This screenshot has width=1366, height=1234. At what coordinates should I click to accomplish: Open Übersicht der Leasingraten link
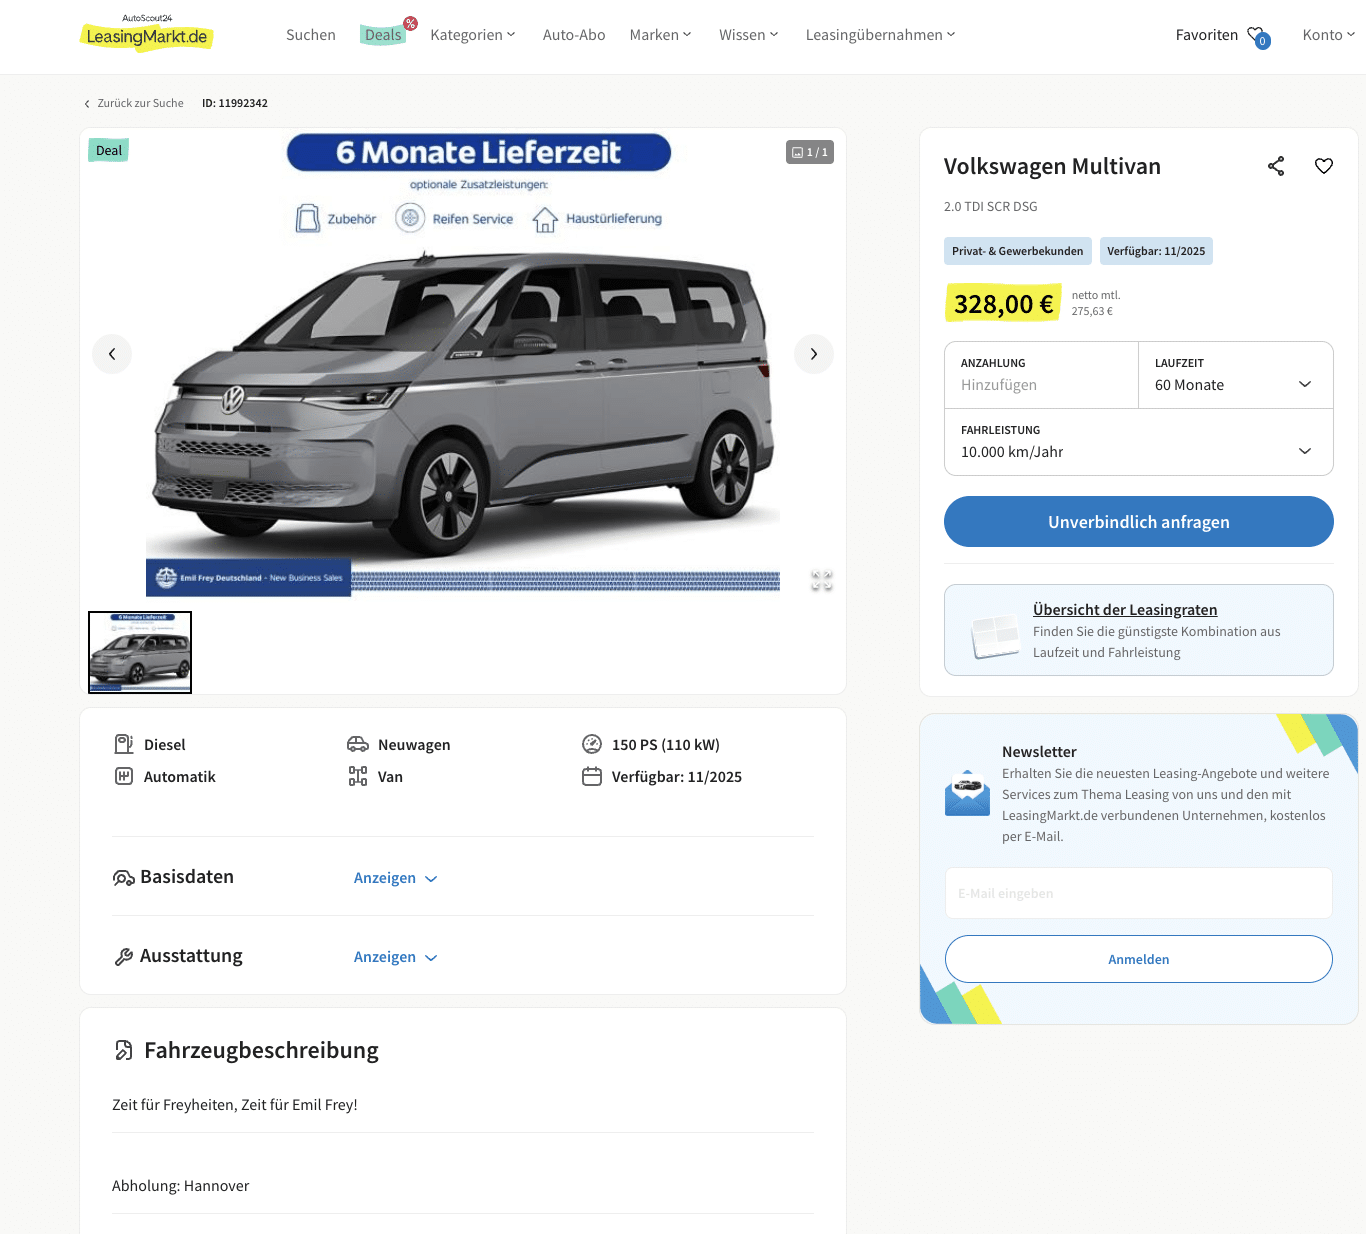click(x=1125, y=610)
